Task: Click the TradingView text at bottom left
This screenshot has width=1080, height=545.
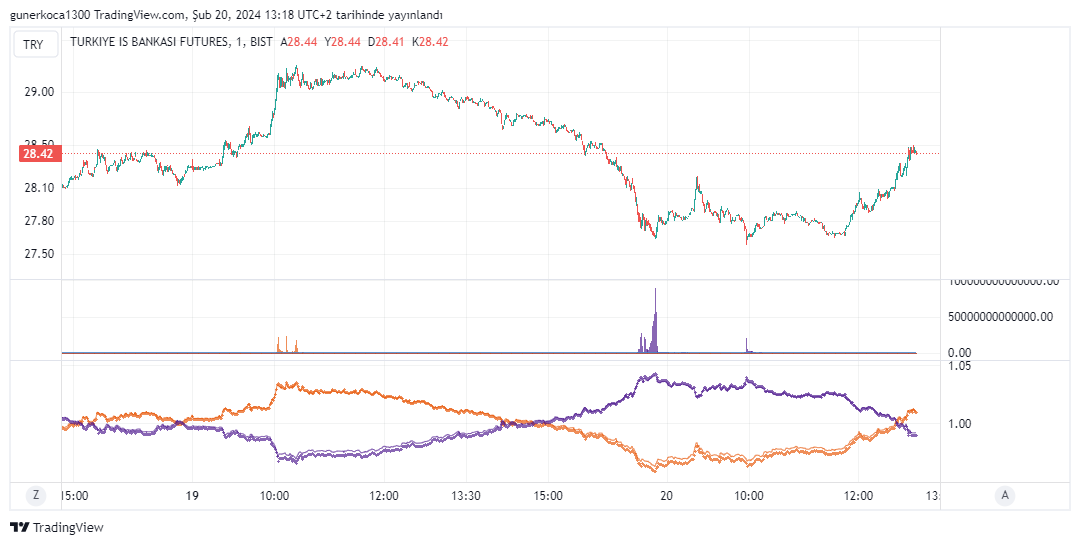Action: click(68, 527)
